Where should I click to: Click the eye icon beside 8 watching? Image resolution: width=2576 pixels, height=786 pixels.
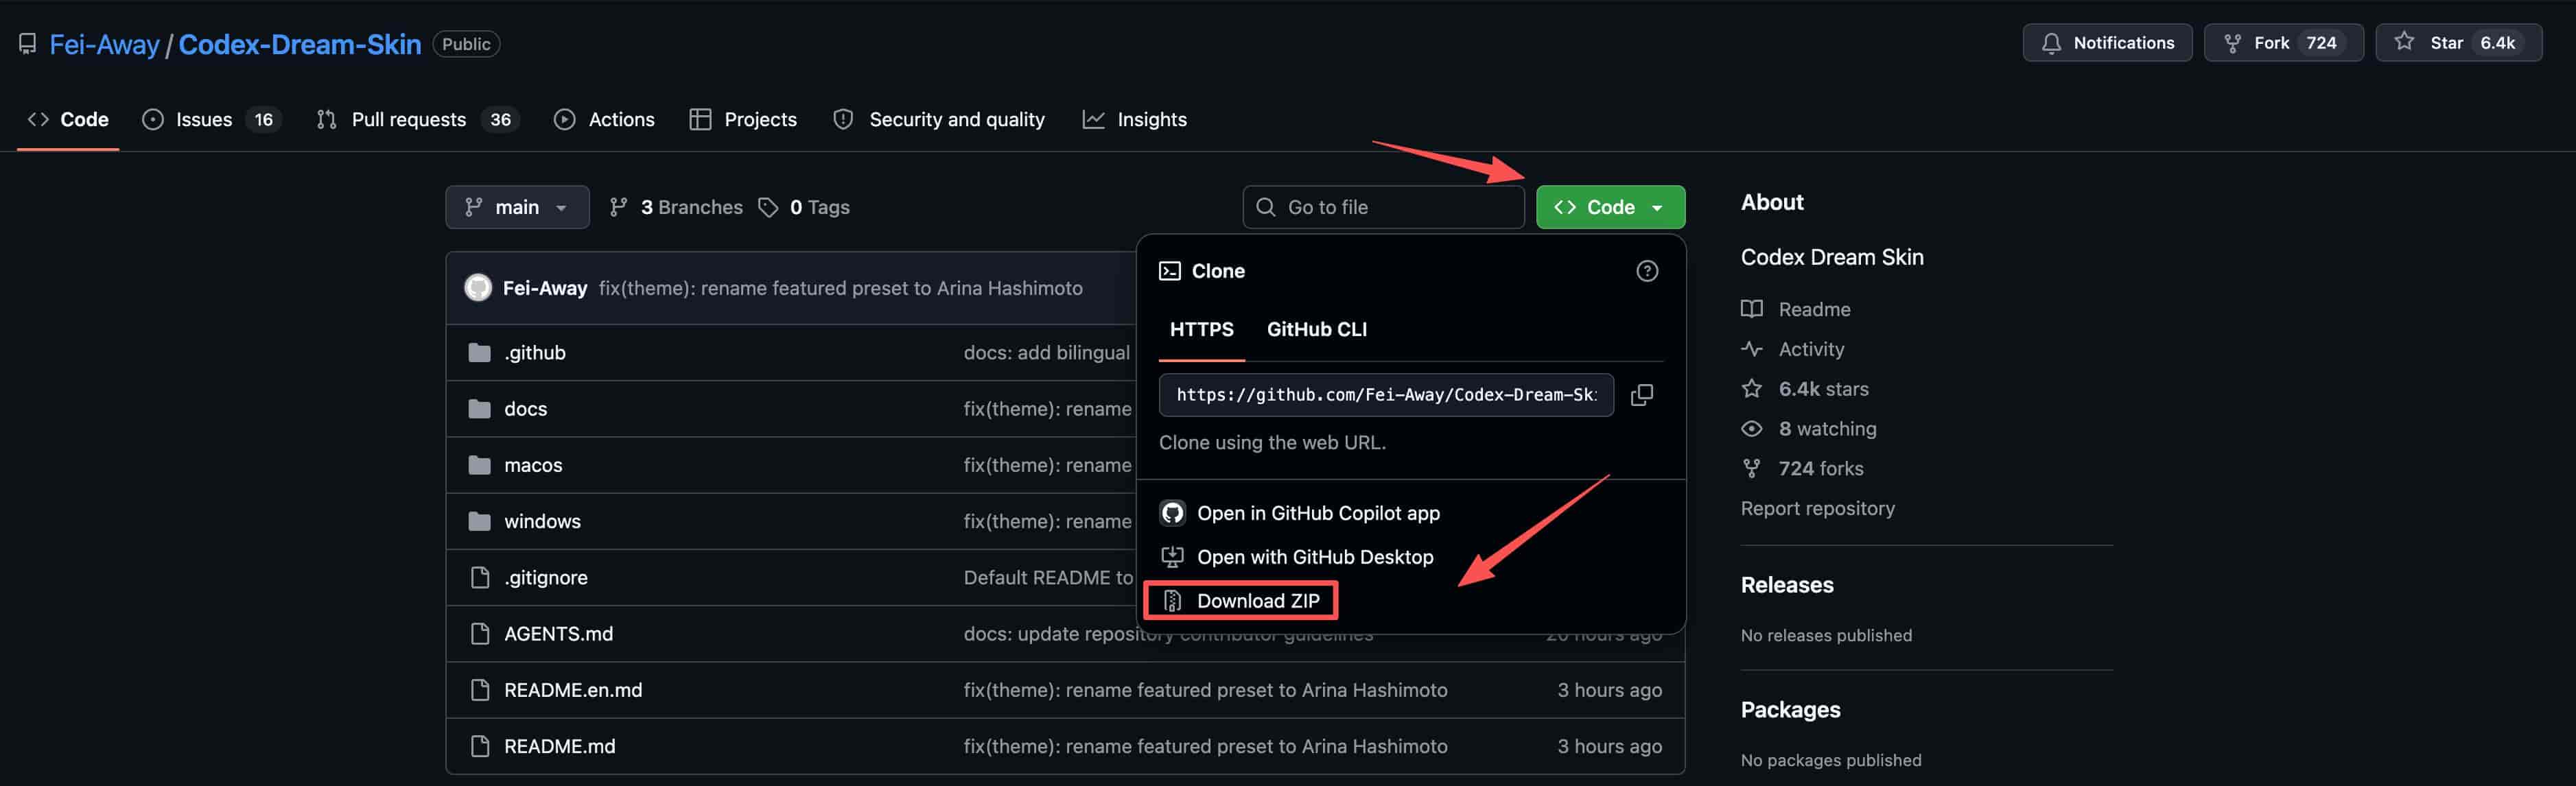click(x=1752, y=429)
